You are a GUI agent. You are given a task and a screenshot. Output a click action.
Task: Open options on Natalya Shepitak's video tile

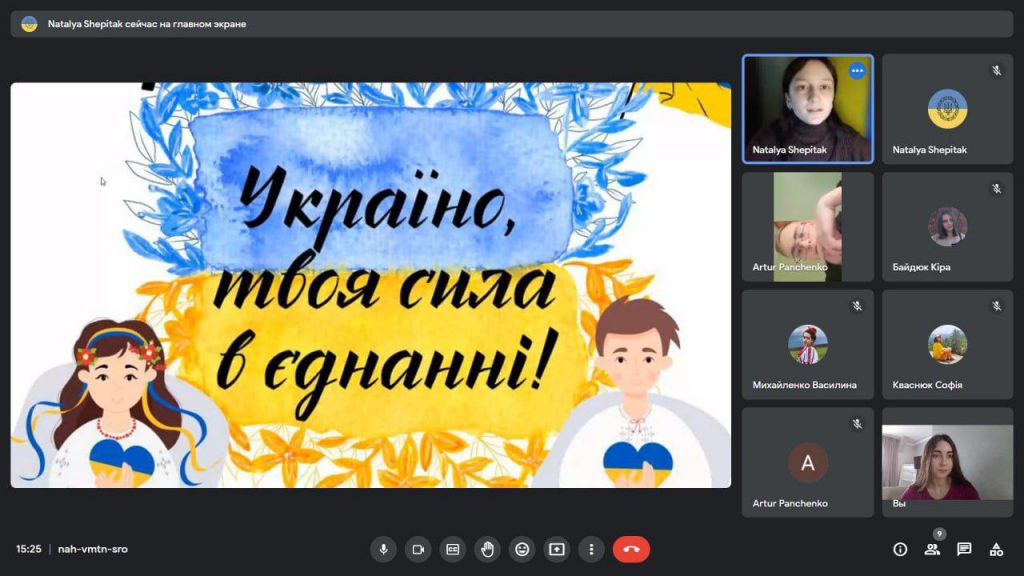(x=857, y=71)
